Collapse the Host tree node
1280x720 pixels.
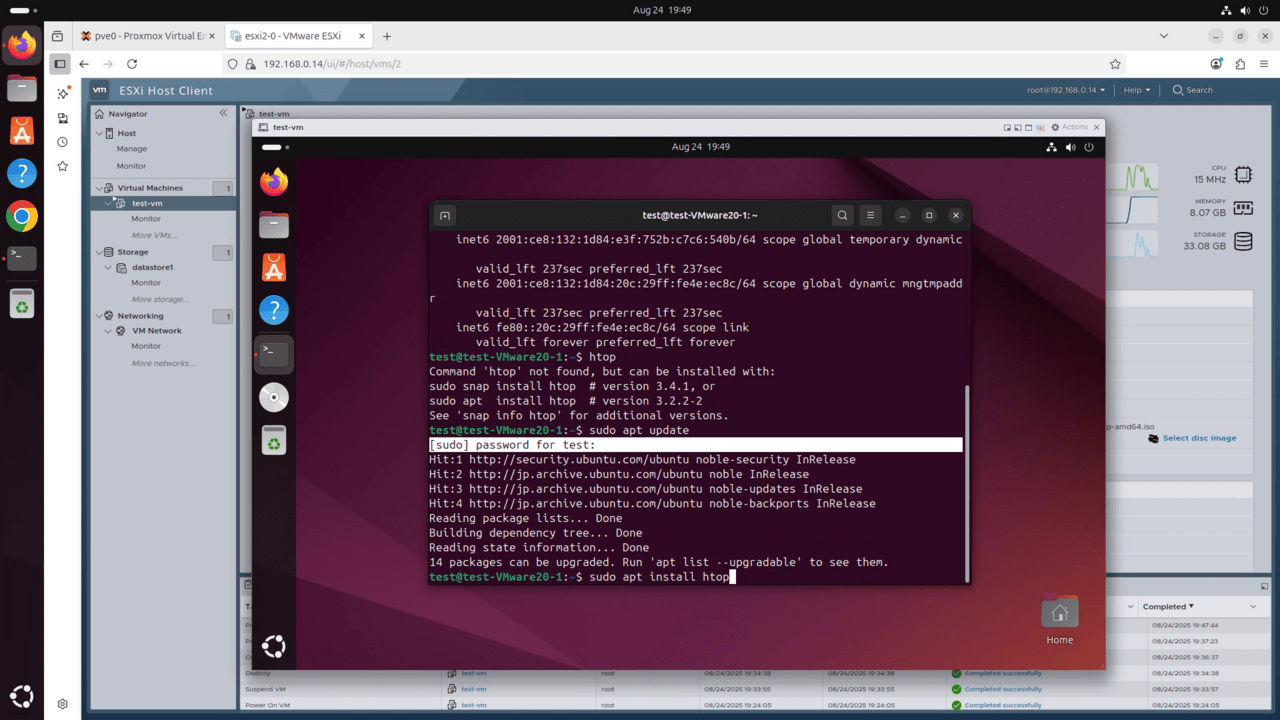pos(99,133)
